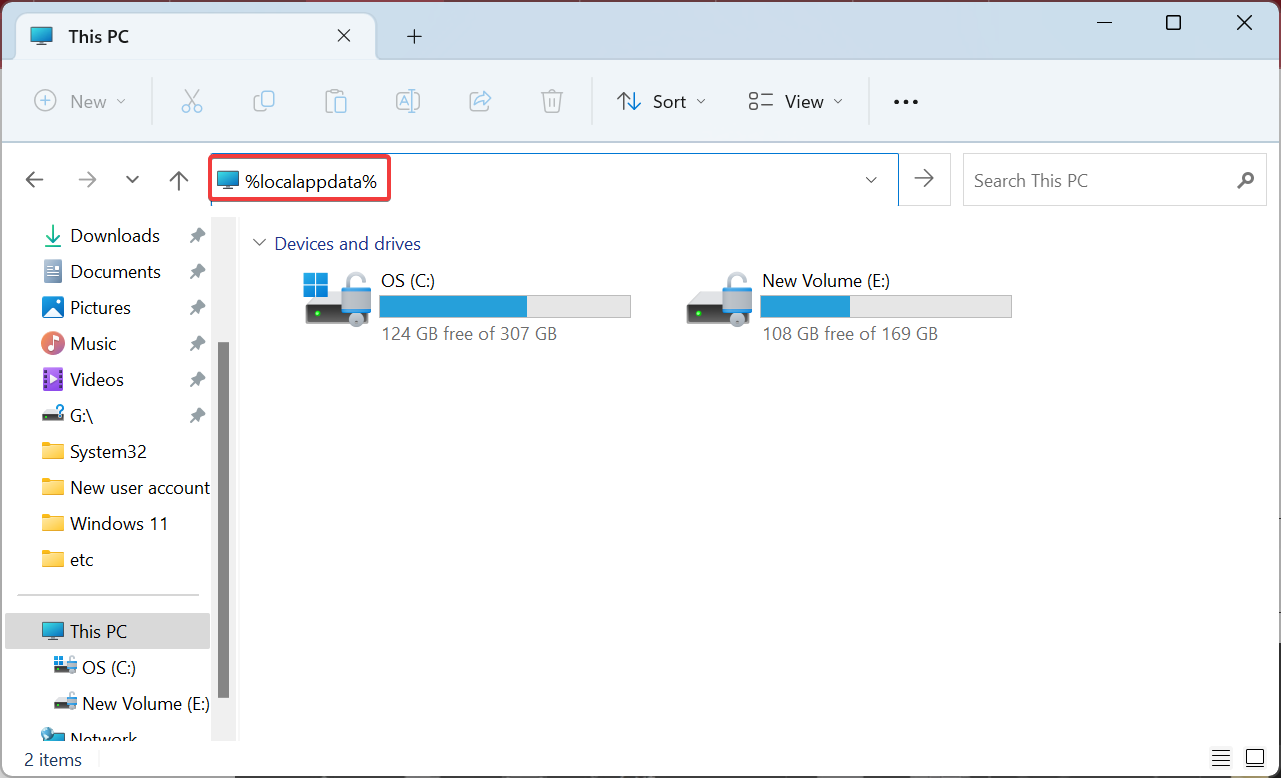This screenshot has width=1281, height=778.
Task: Open the Sort options dropdown
Action: [x=661, y=101]
